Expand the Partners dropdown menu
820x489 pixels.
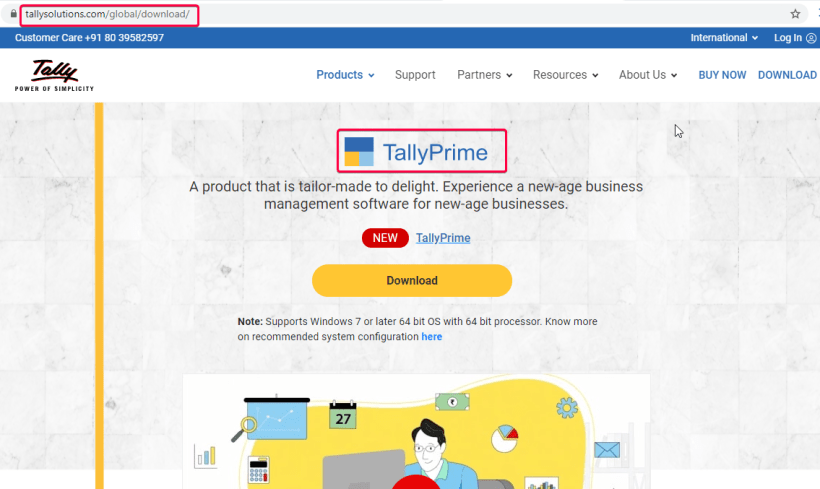(484, 75)
